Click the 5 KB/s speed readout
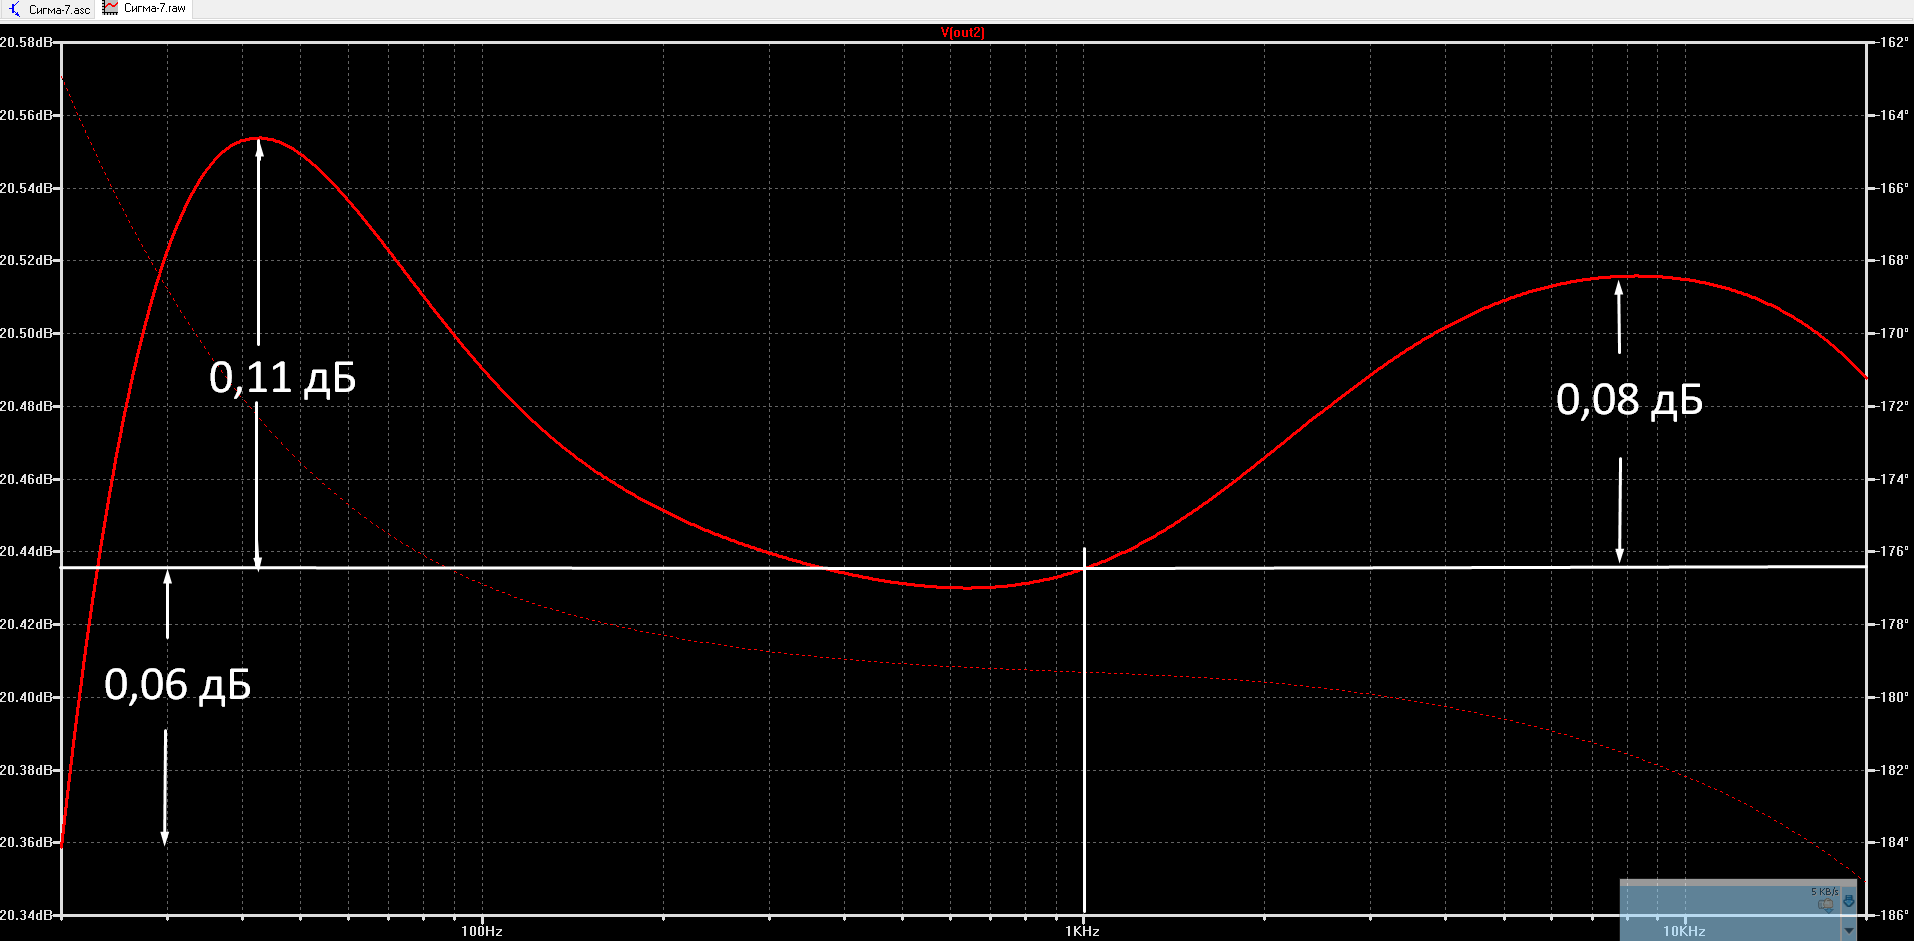 pyautogui.click(x=1825, y=891)
